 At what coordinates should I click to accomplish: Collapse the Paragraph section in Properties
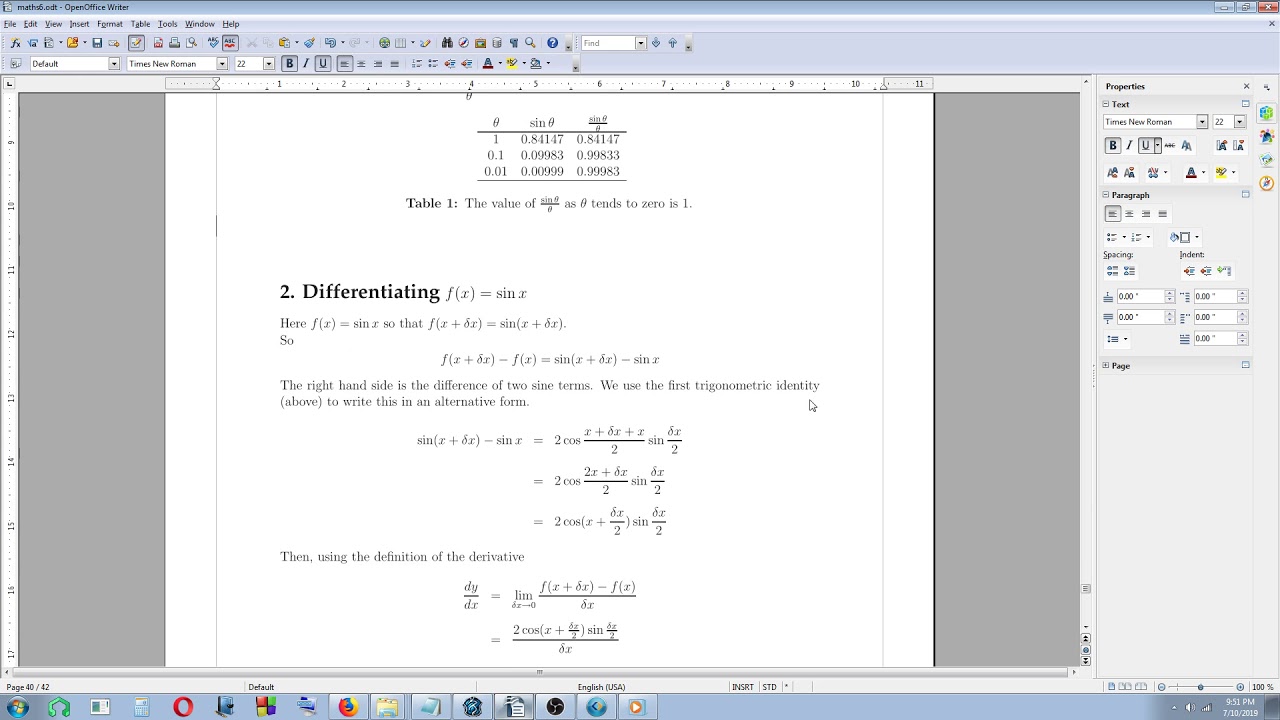(1106, 195)
